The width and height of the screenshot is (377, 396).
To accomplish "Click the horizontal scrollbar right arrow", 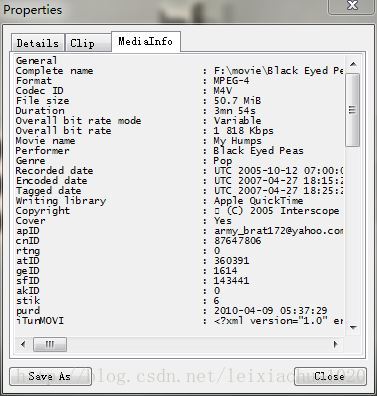I will coord(335,344).
